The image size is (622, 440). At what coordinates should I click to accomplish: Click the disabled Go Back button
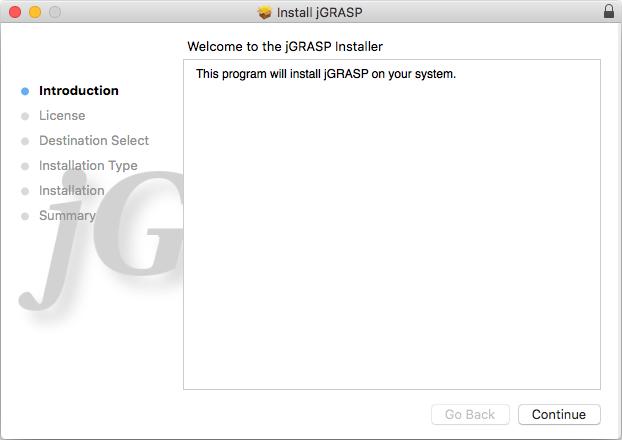point(470,414)
